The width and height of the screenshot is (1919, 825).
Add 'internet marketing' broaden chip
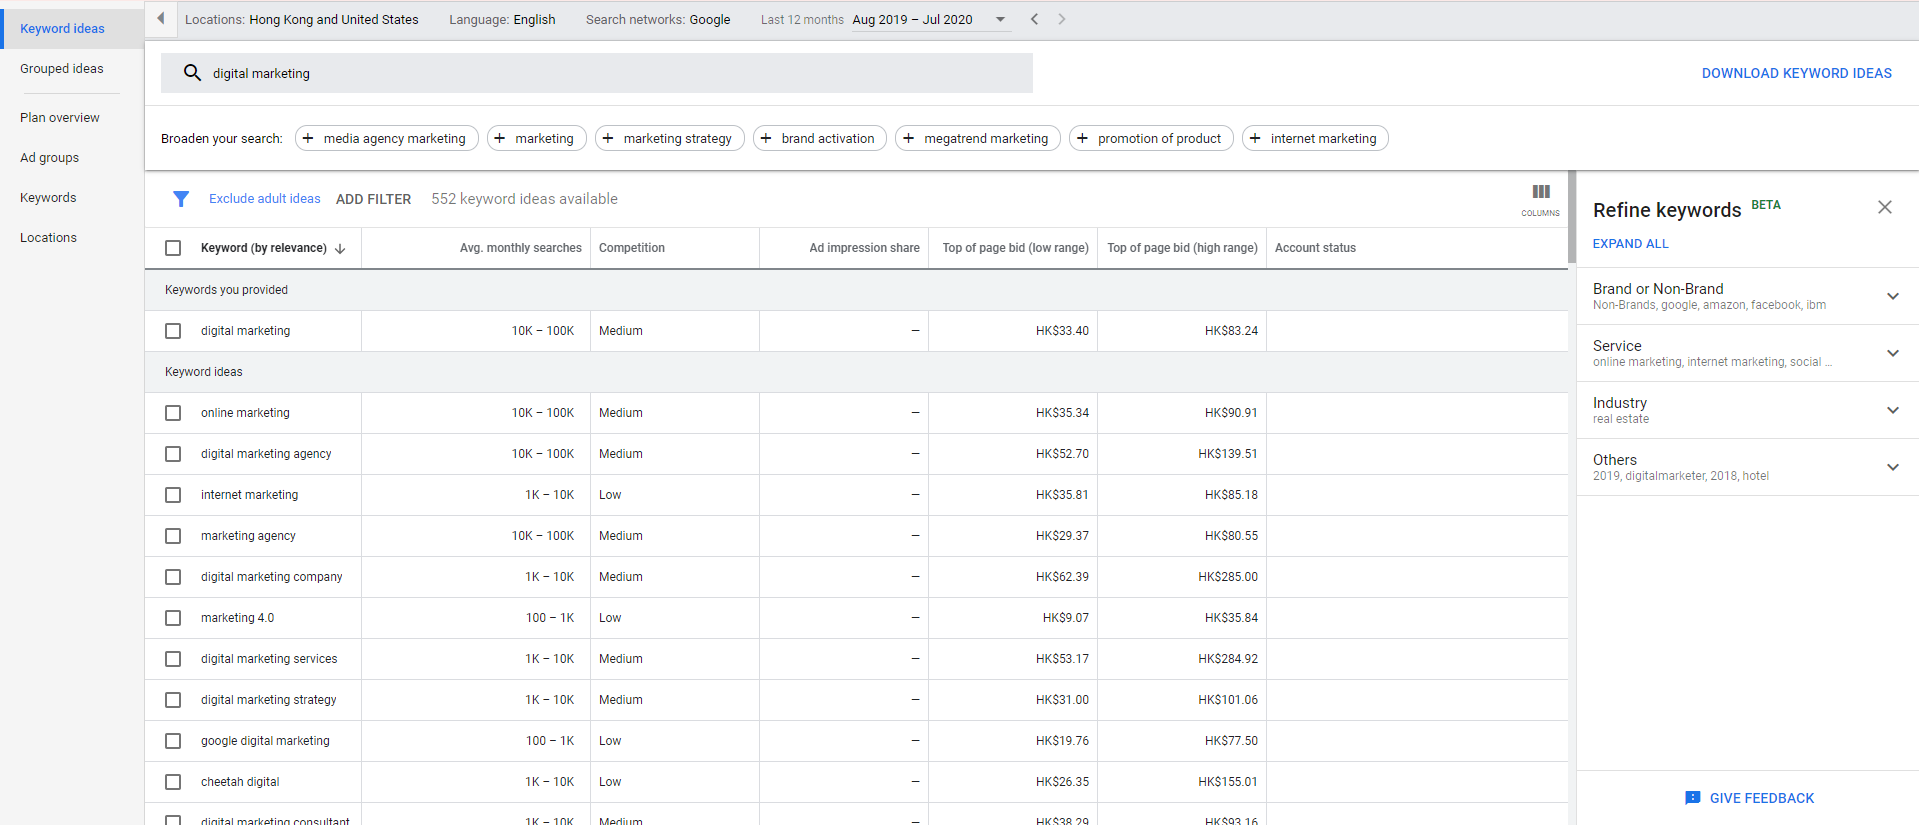coord(1315,138)
